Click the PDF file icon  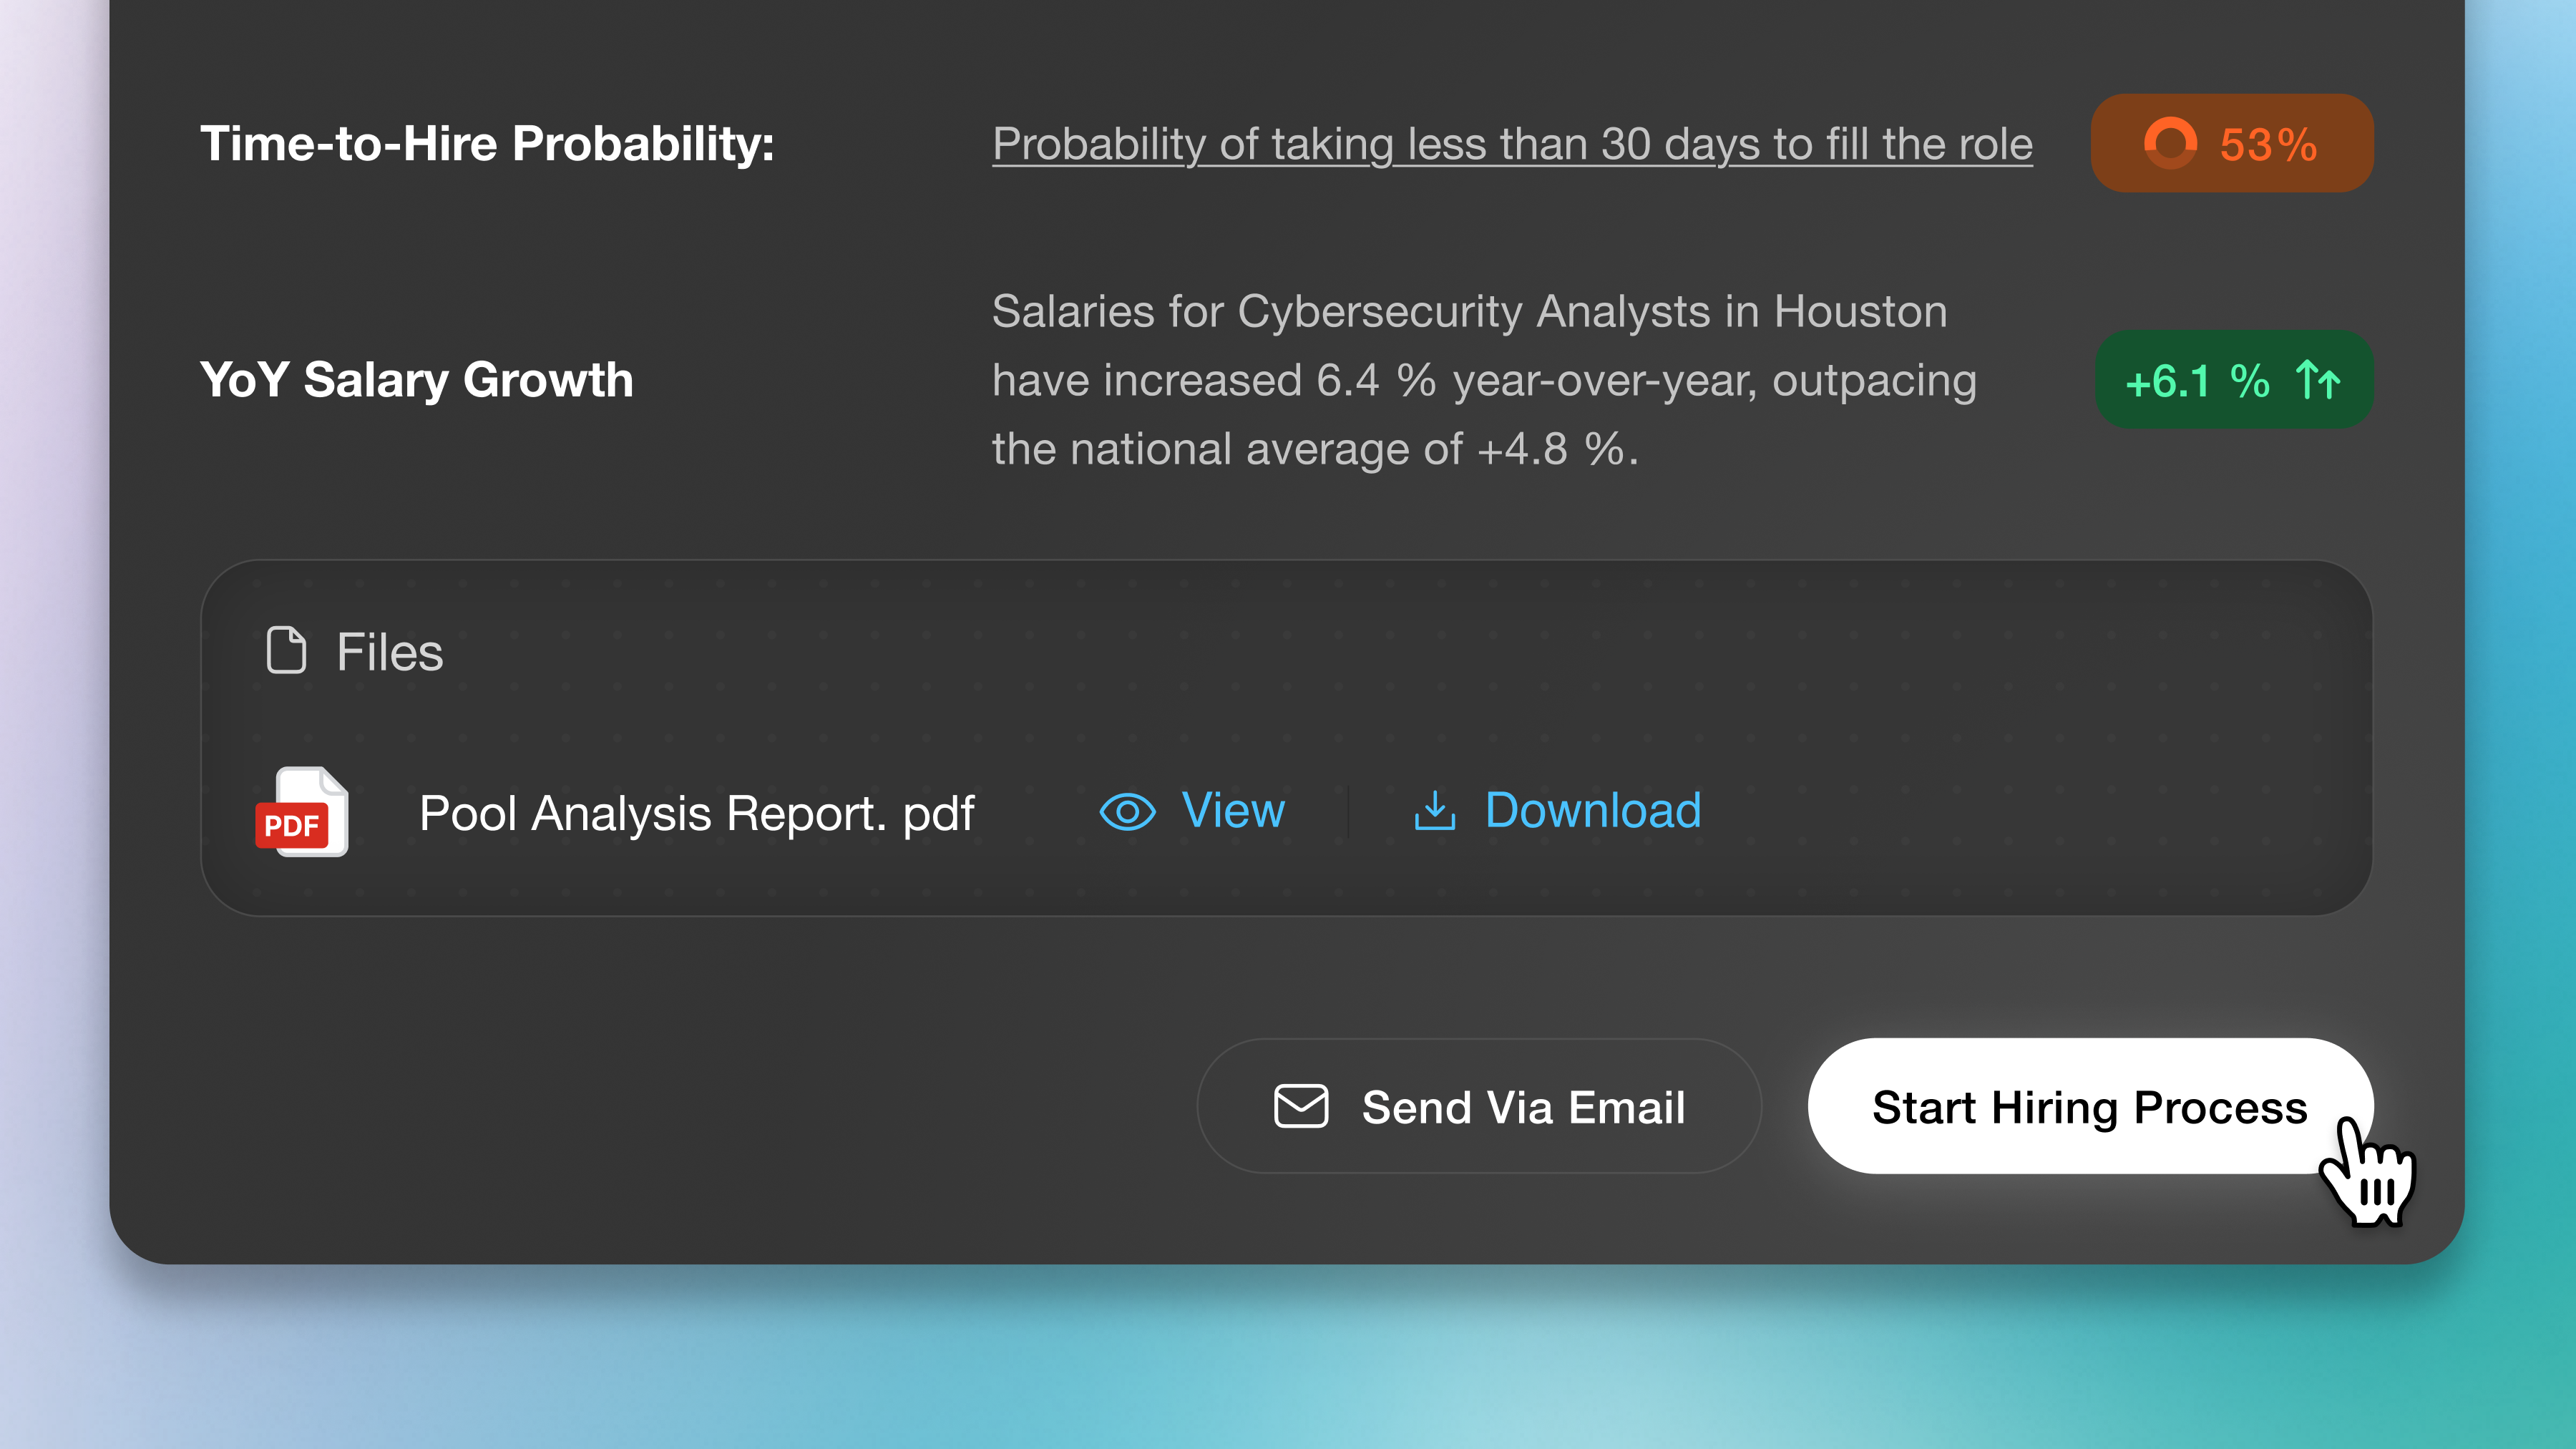click(301, 812)
